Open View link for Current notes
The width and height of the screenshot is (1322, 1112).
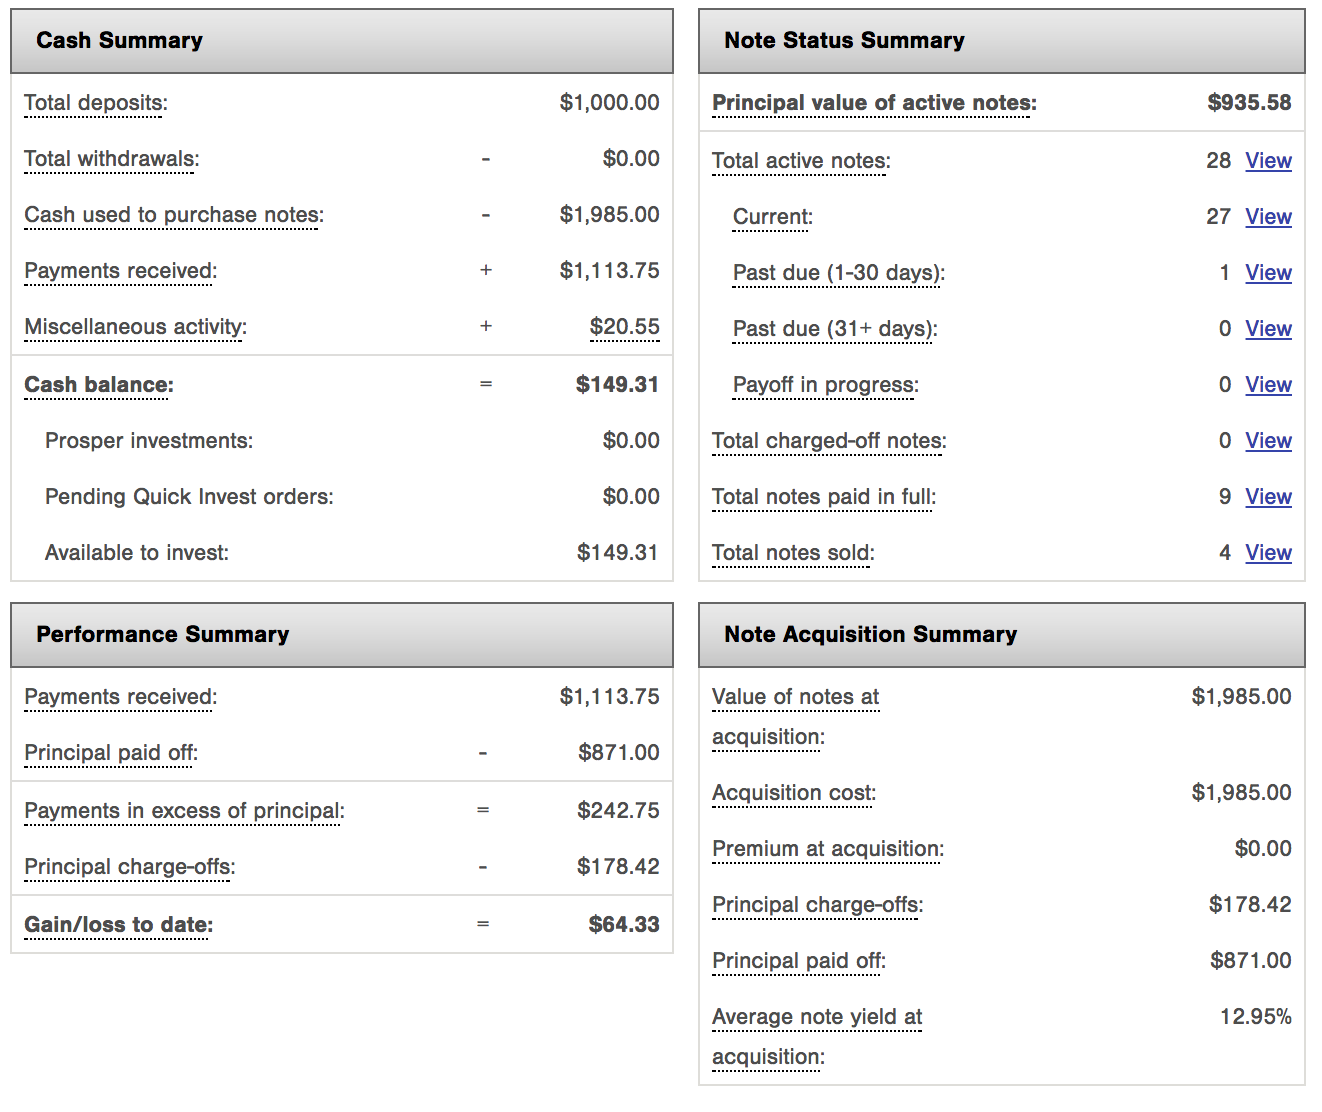click(x=1268, y=217)
